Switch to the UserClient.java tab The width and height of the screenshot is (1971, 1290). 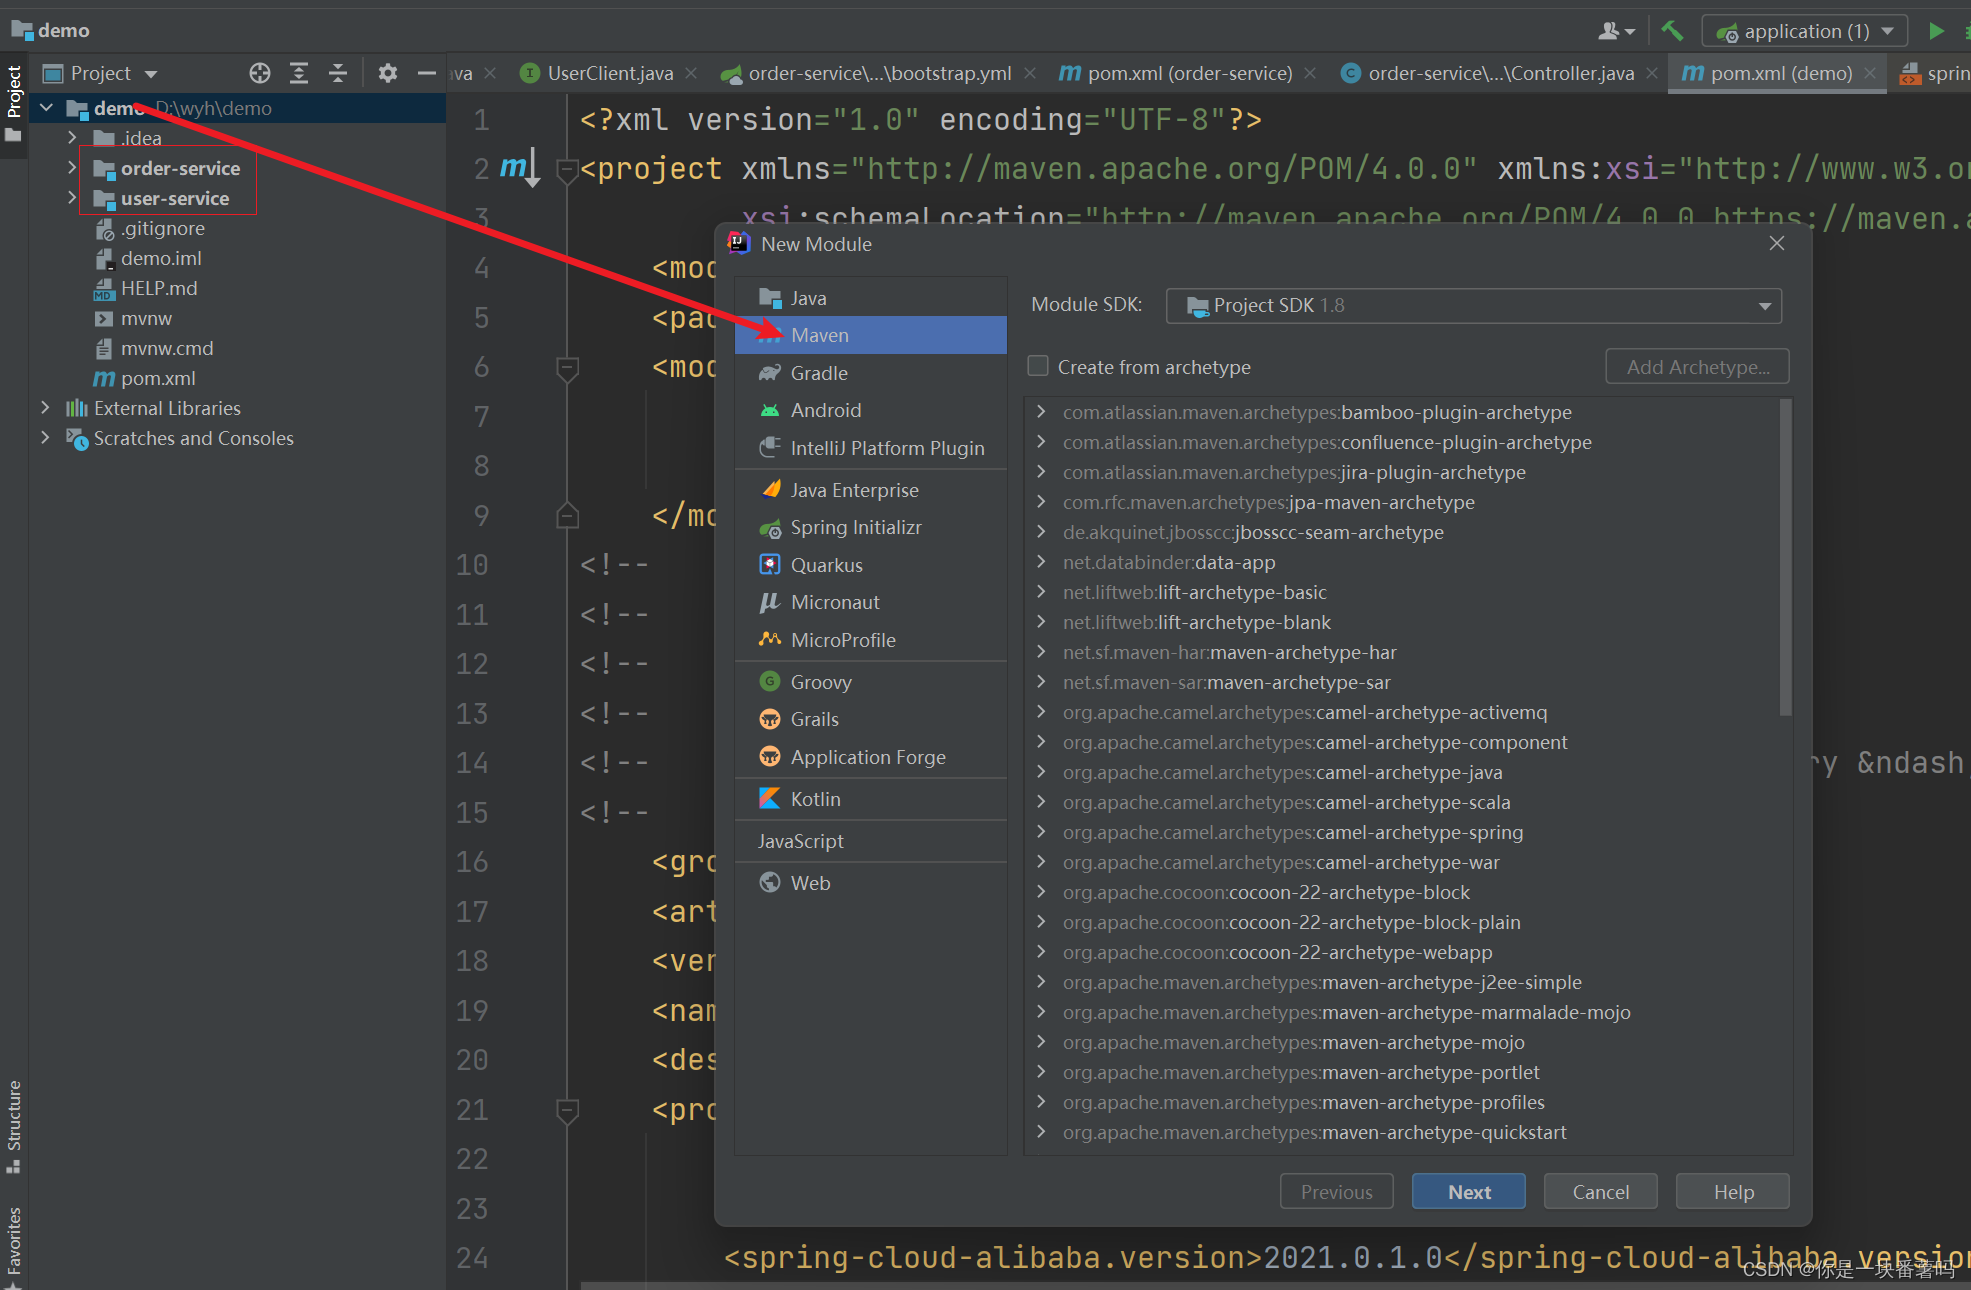pos(610,73)
